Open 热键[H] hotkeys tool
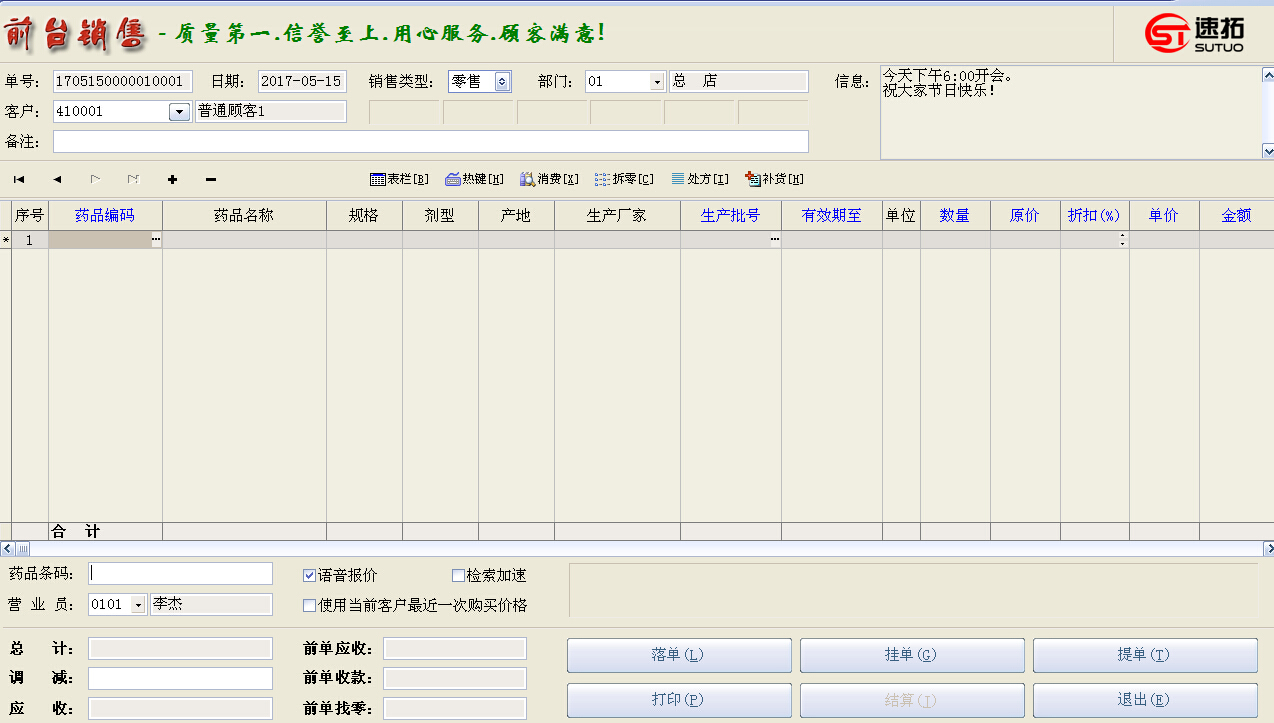 (x=474, y=179)
